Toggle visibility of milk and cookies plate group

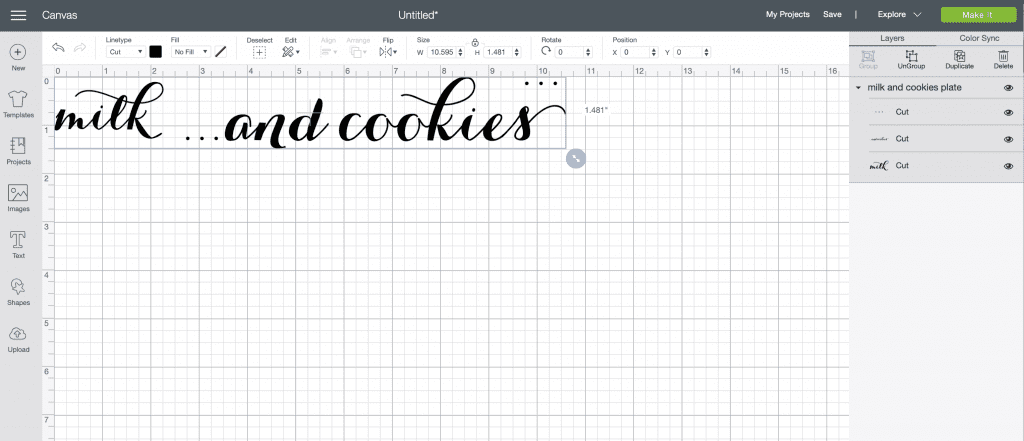pos(1008,88)
